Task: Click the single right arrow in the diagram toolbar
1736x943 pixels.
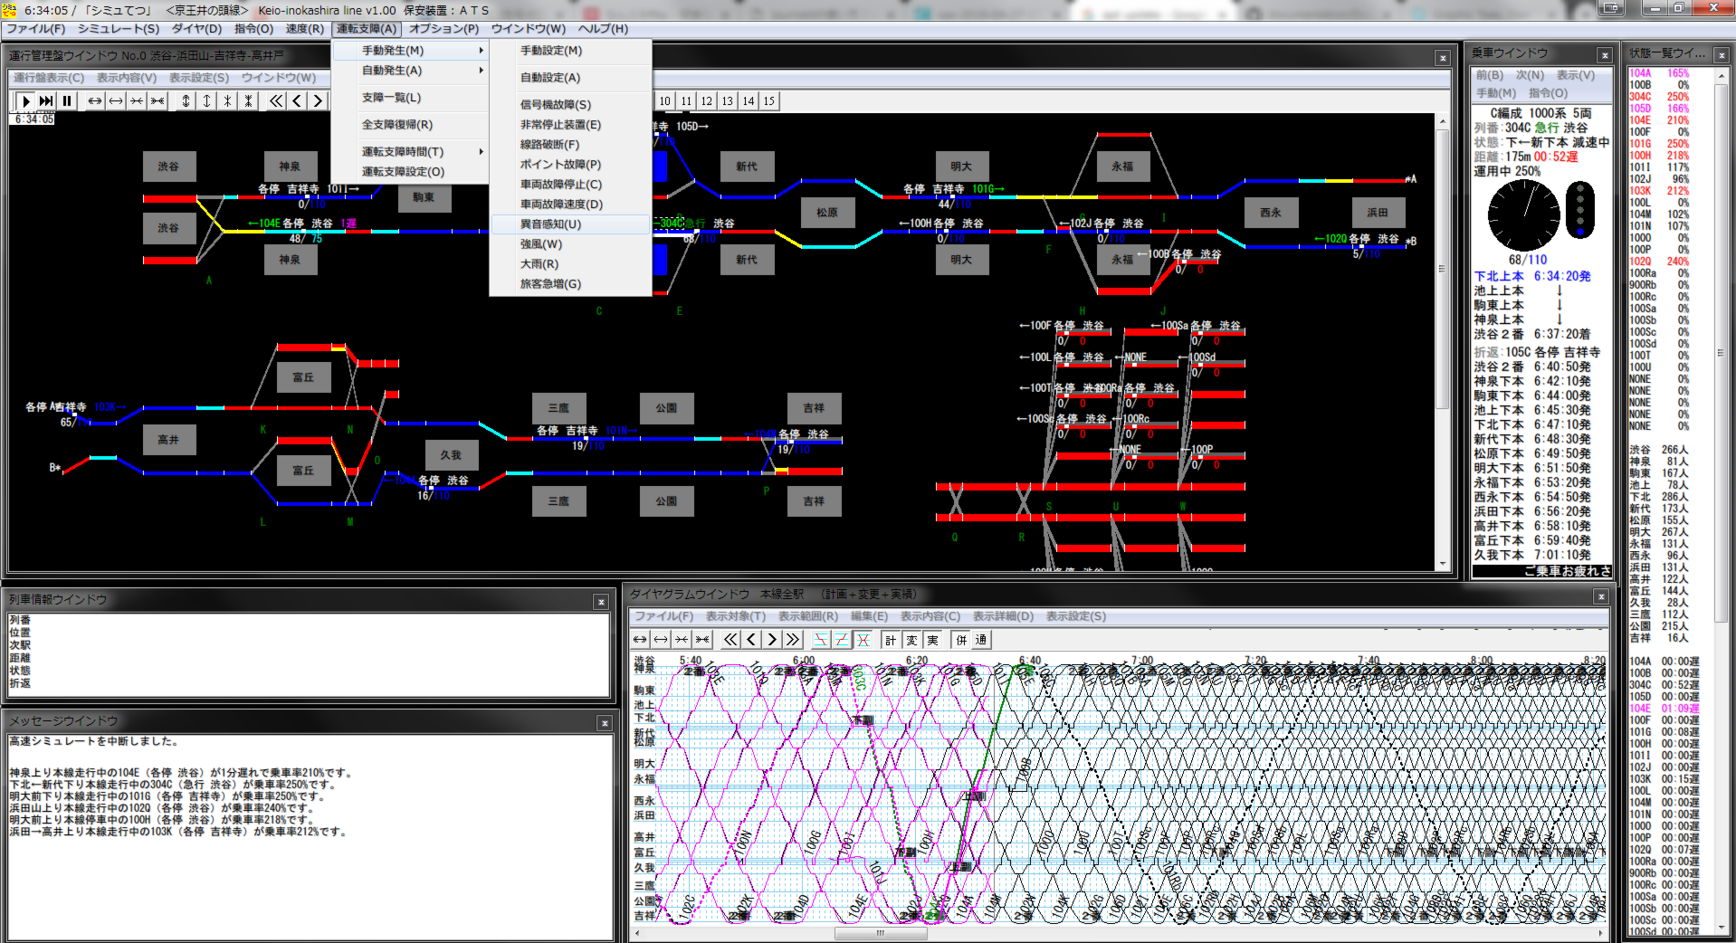Action: click(x=771, y=640)
